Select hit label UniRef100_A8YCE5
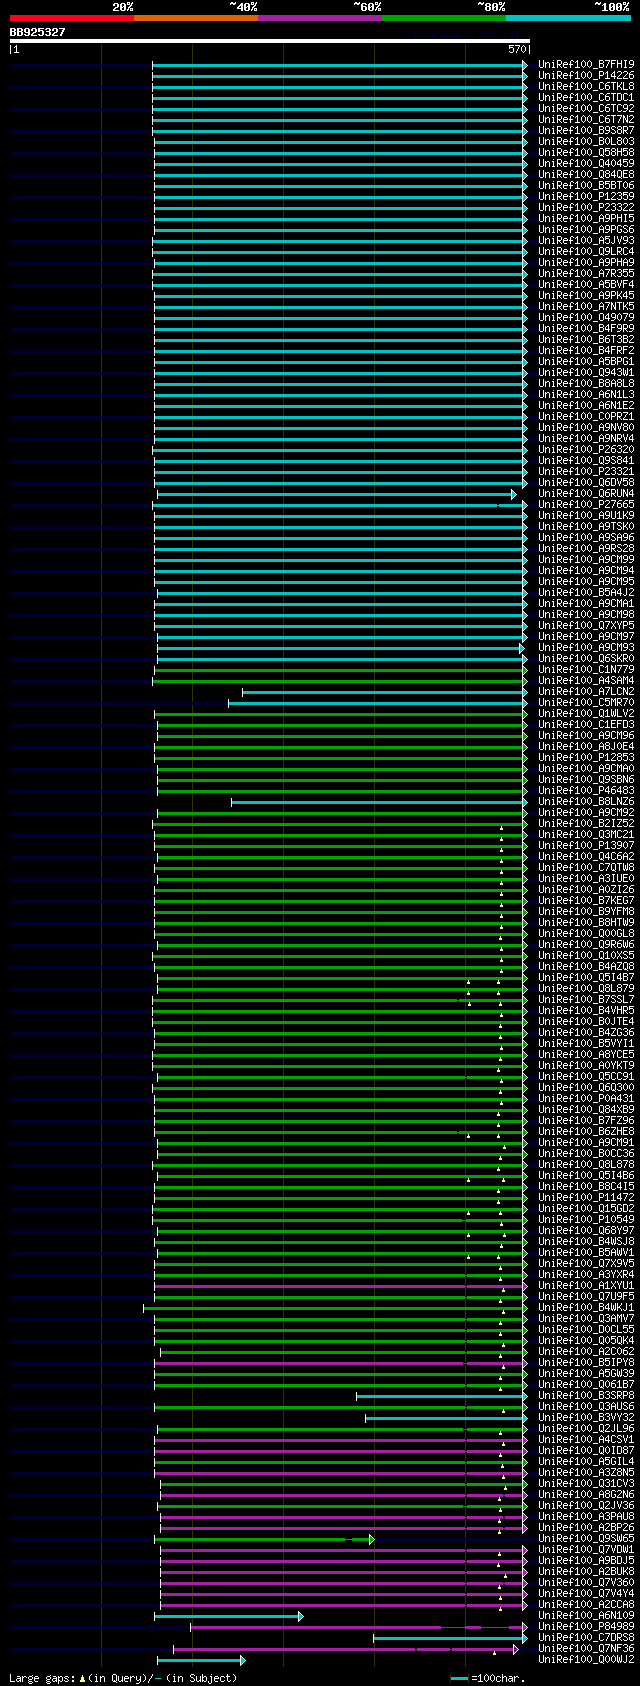 pyautogui.click(x=586, y=1054)
